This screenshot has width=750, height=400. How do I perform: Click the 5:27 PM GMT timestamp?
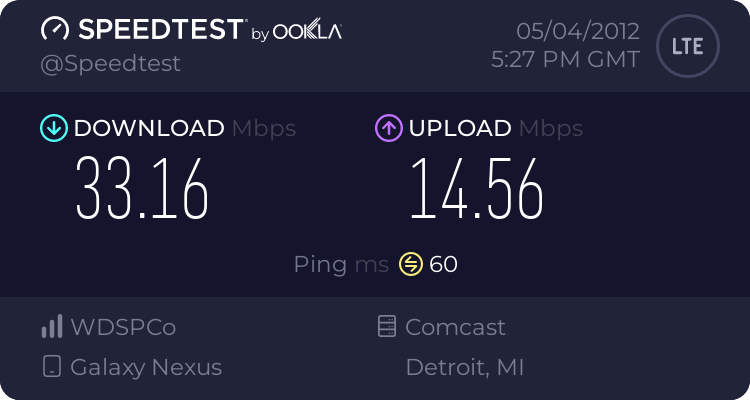(565, 60)
